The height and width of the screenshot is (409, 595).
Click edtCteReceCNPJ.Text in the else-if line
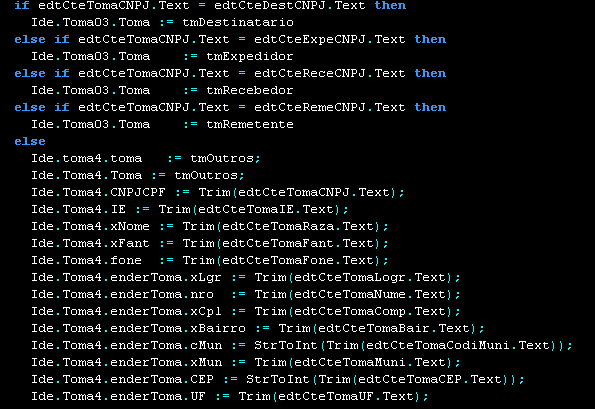pos(330,73)
